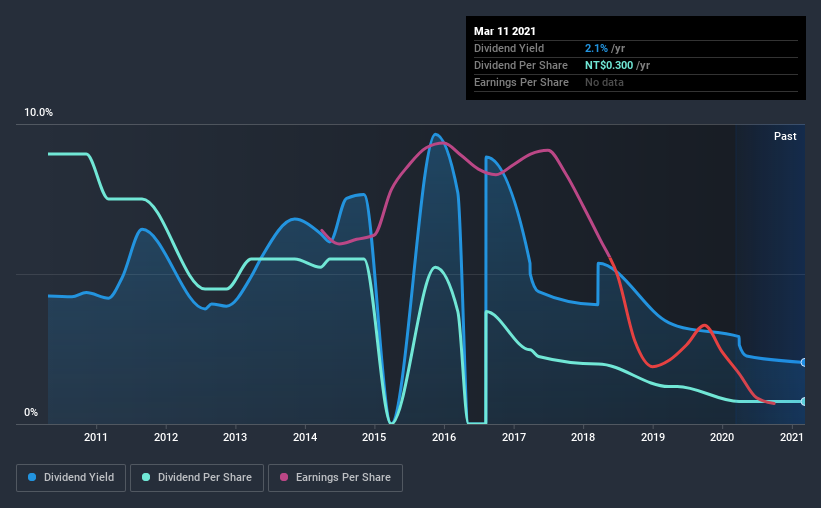Image resolution: width=821 pixels, height=508 pixels.
Task: Click the blue Dividend Yield legend dot
Action: click(32, 477)
